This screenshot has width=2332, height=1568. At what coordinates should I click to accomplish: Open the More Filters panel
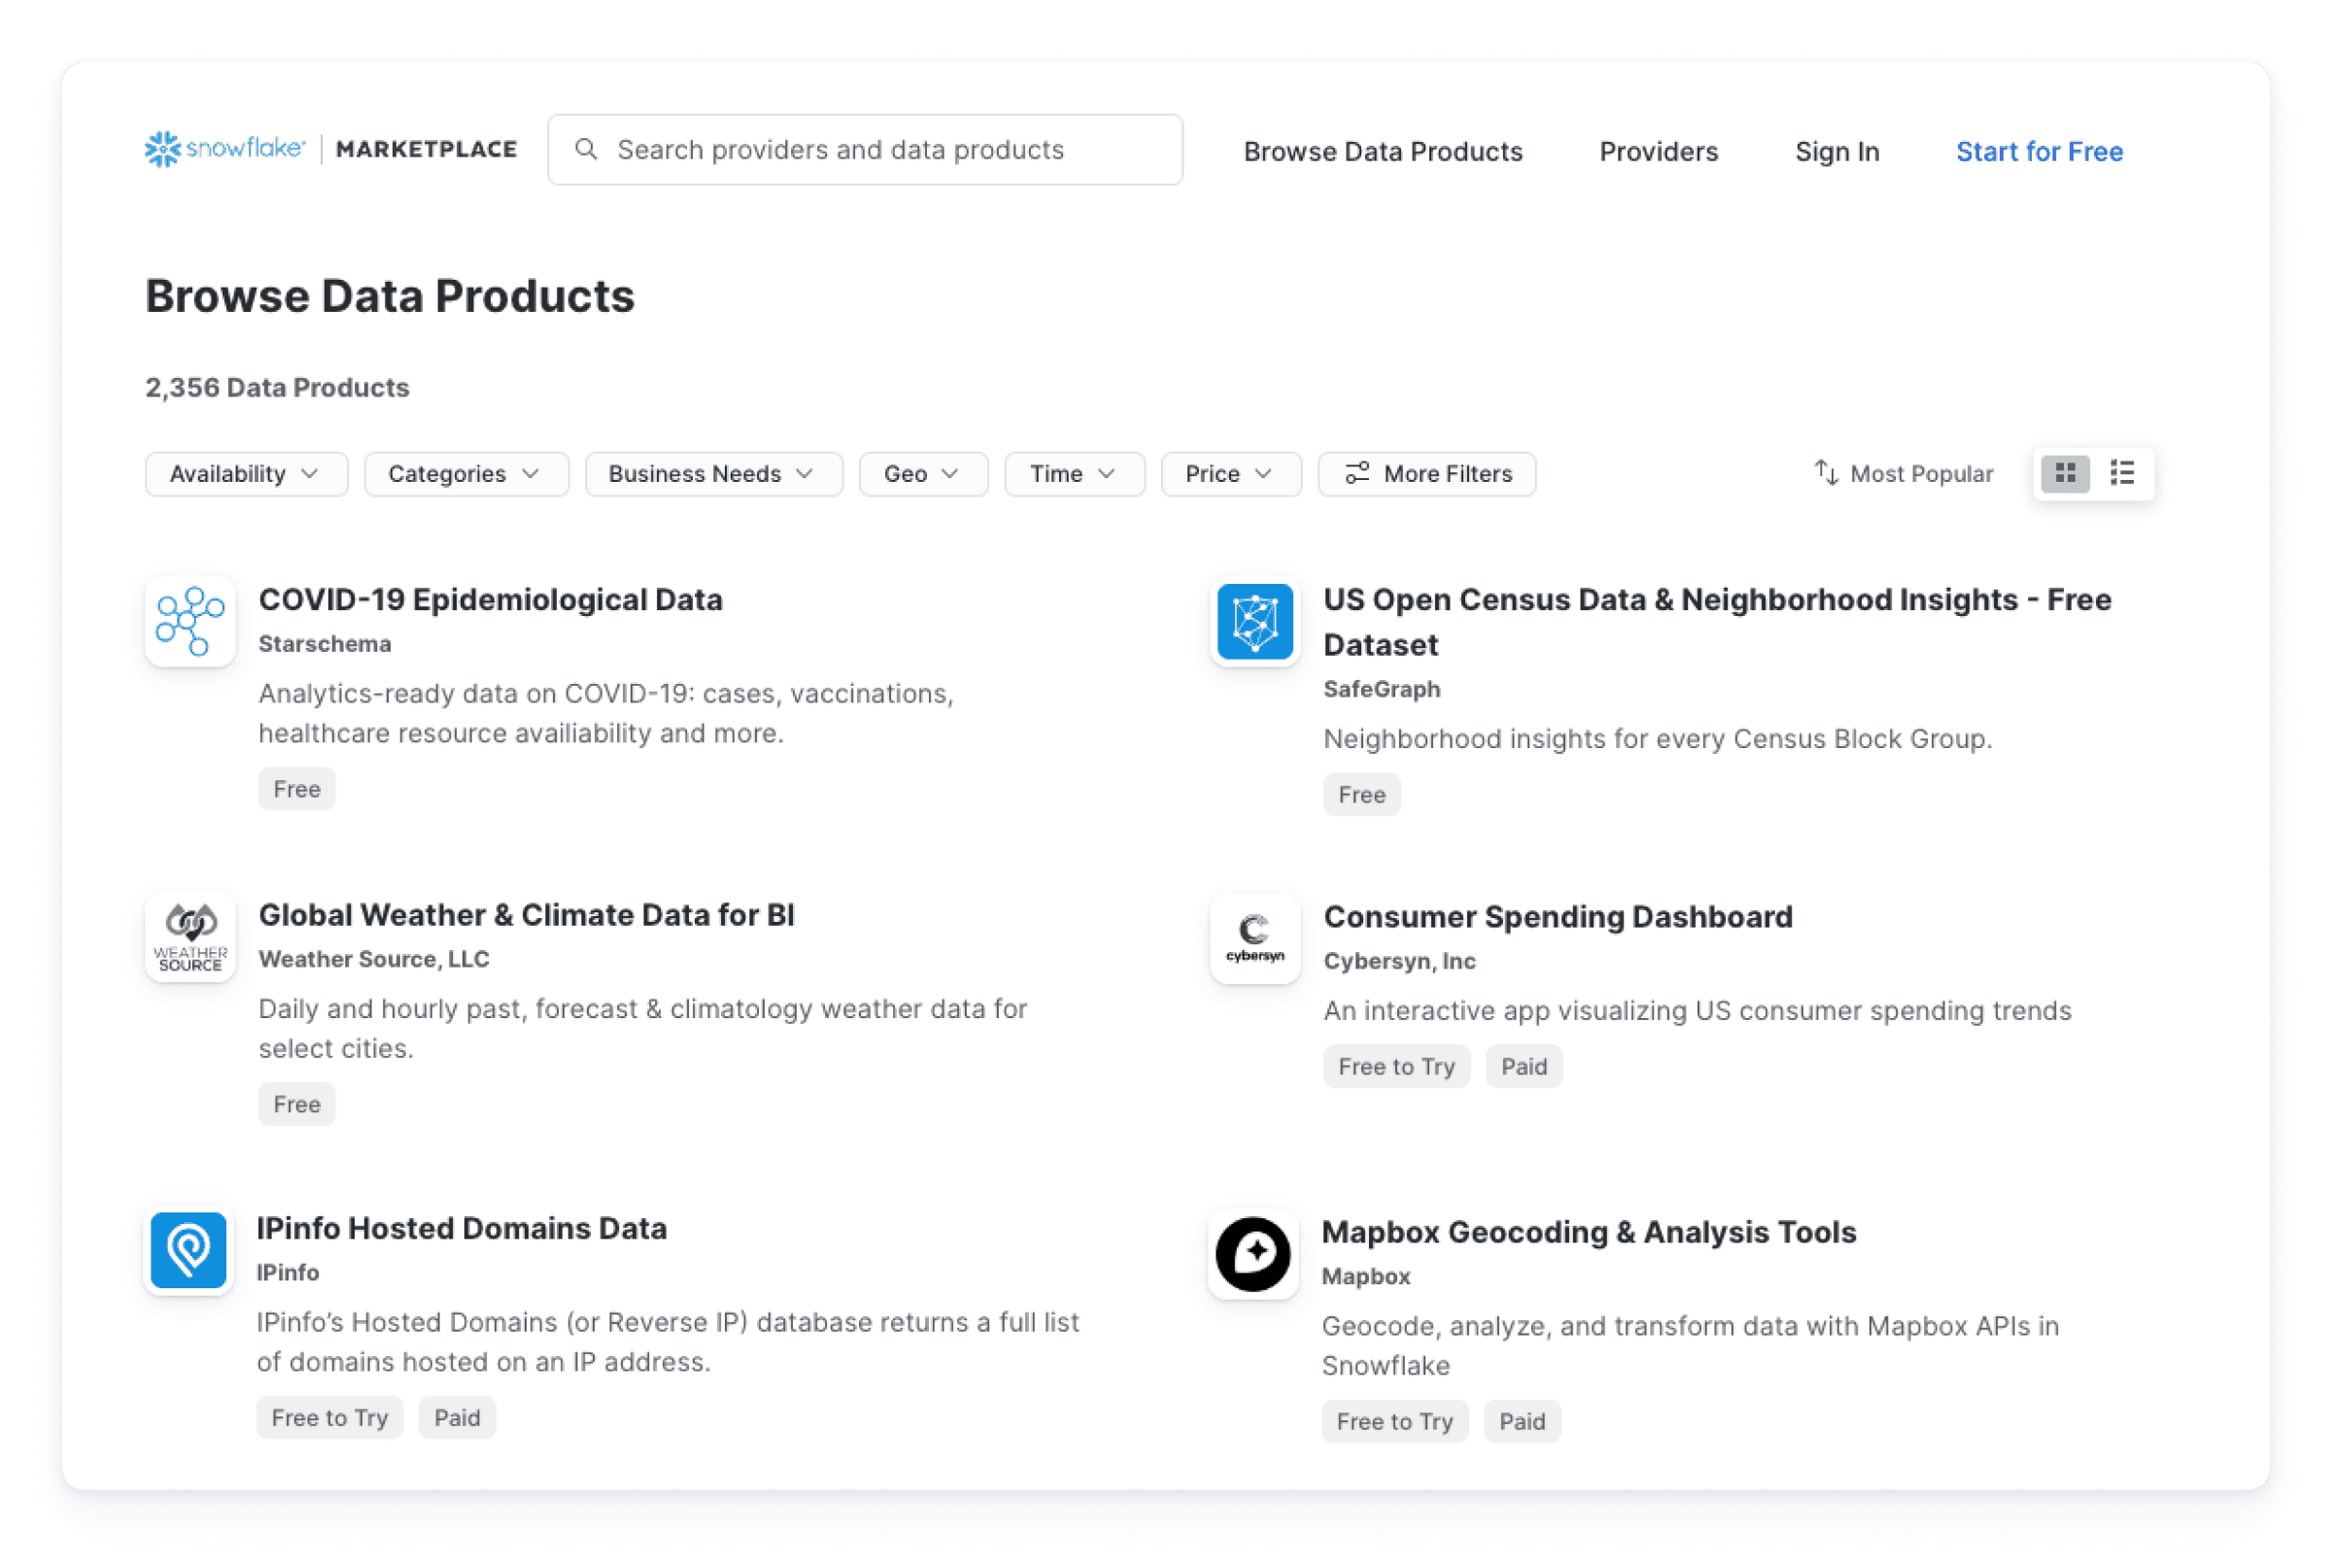(1427, 473)
